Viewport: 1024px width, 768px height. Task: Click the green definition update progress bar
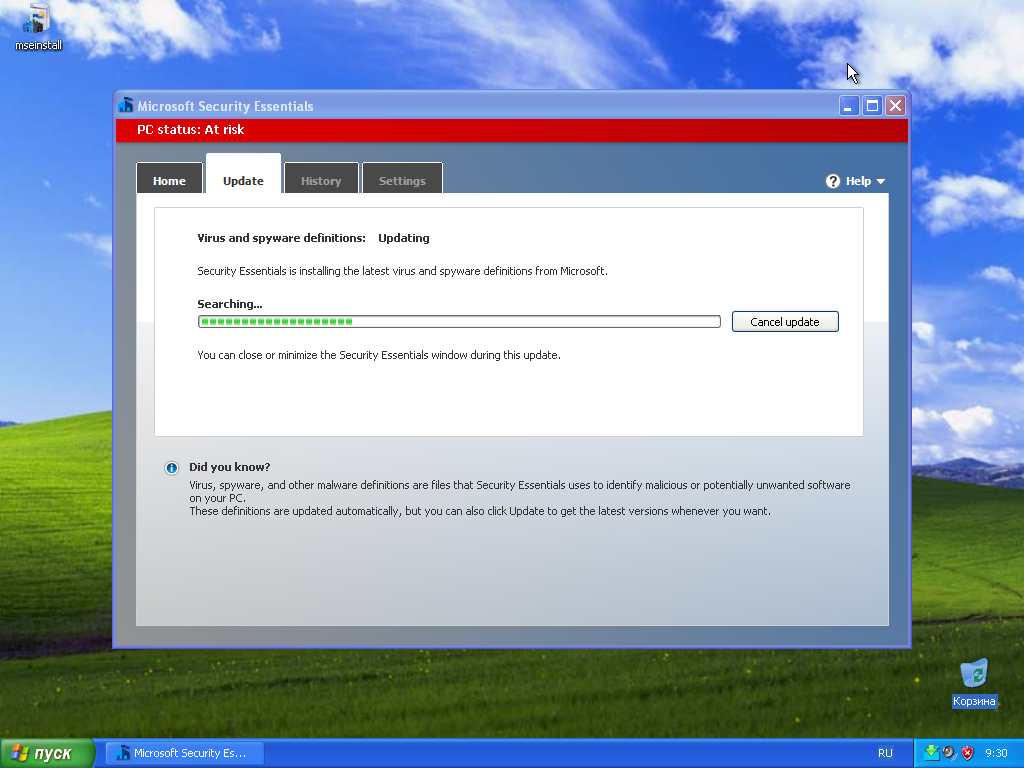(x=459, y=321)
